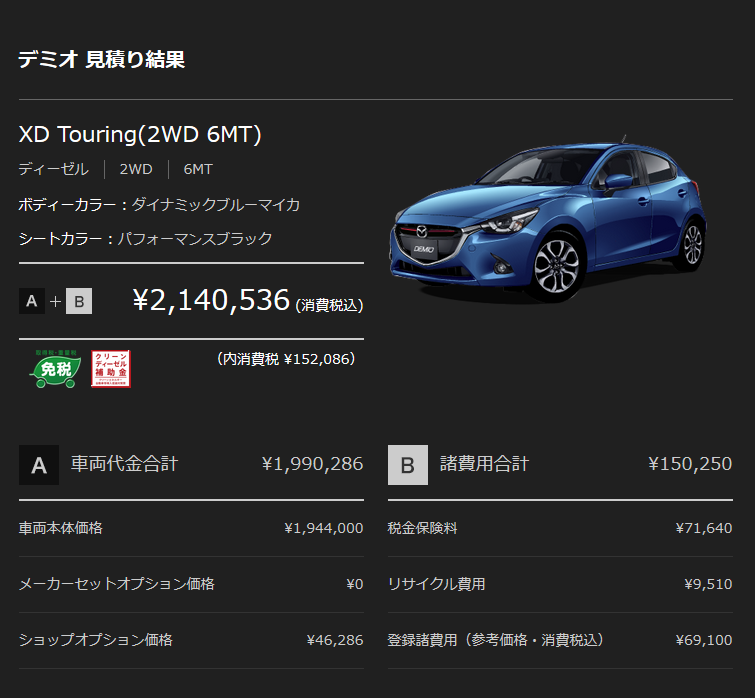Viewport: 755px width, 698px height.
Task: Click the 諸費用合計 heading
Action: [x=484, y=464]
